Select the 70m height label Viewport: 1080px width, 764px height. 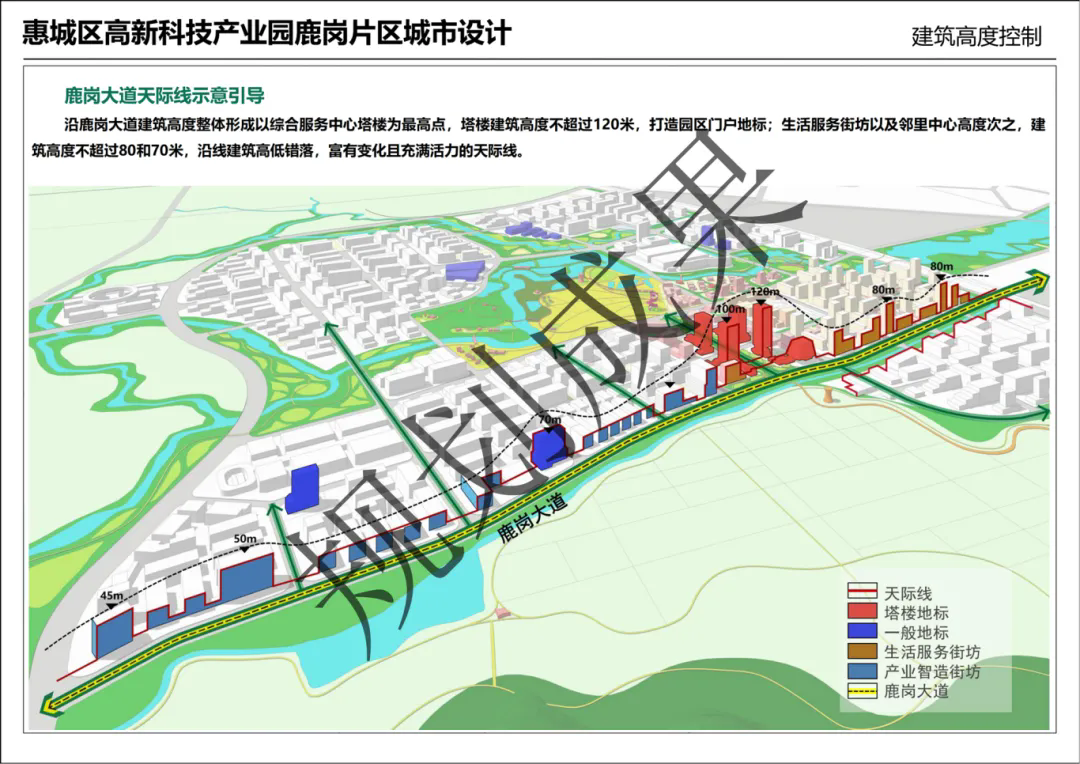(549, 421)
